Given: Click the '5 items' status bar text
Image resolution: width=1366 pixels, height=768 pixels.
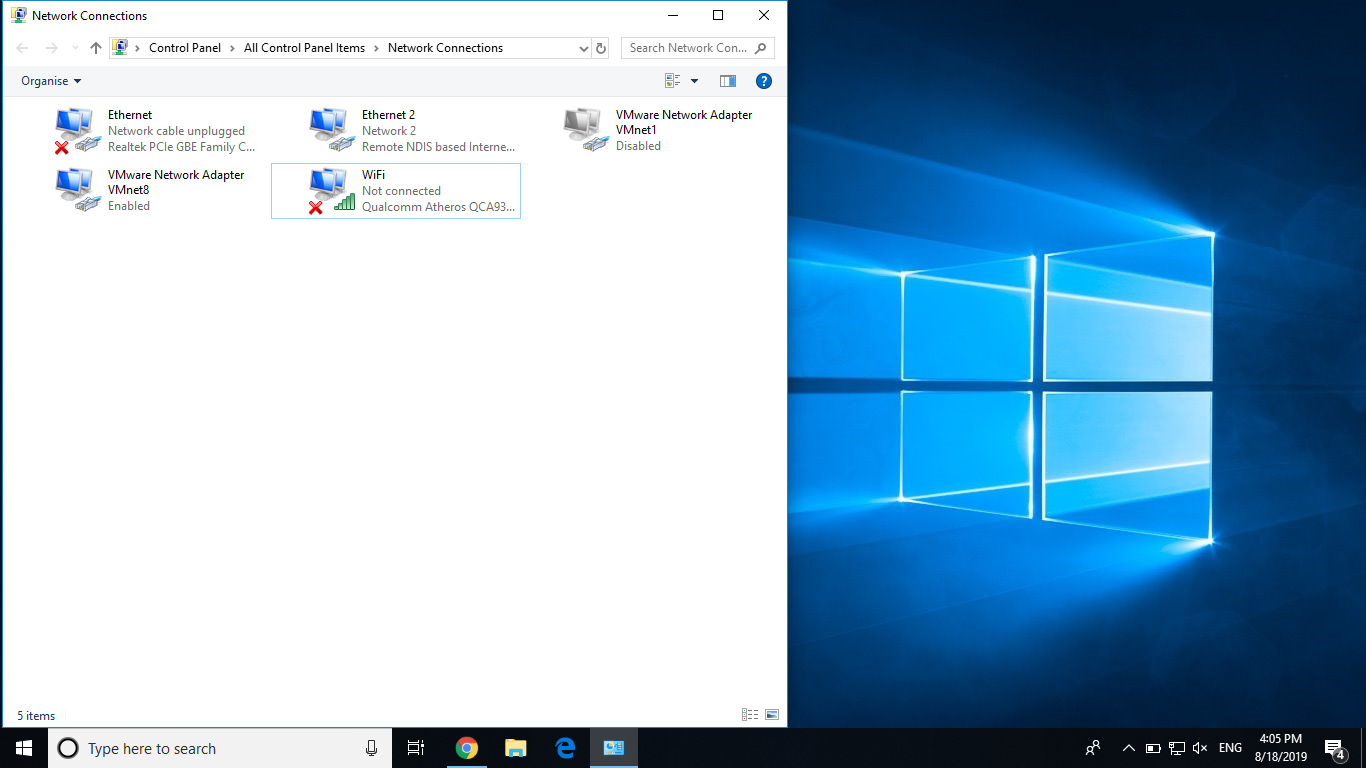Looking at the screenshot, I should click(x=36, y=716).
